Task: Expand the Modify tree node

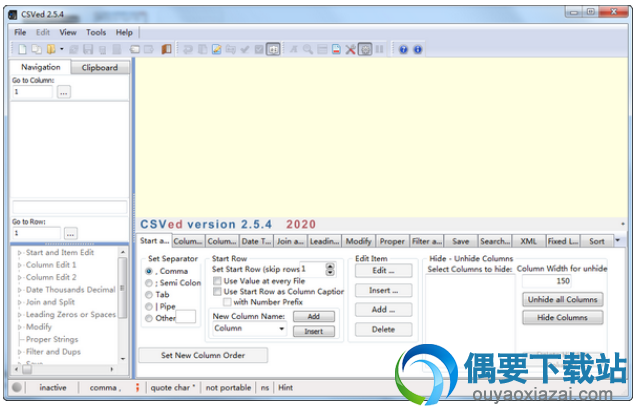Action: tap(19, 327)
